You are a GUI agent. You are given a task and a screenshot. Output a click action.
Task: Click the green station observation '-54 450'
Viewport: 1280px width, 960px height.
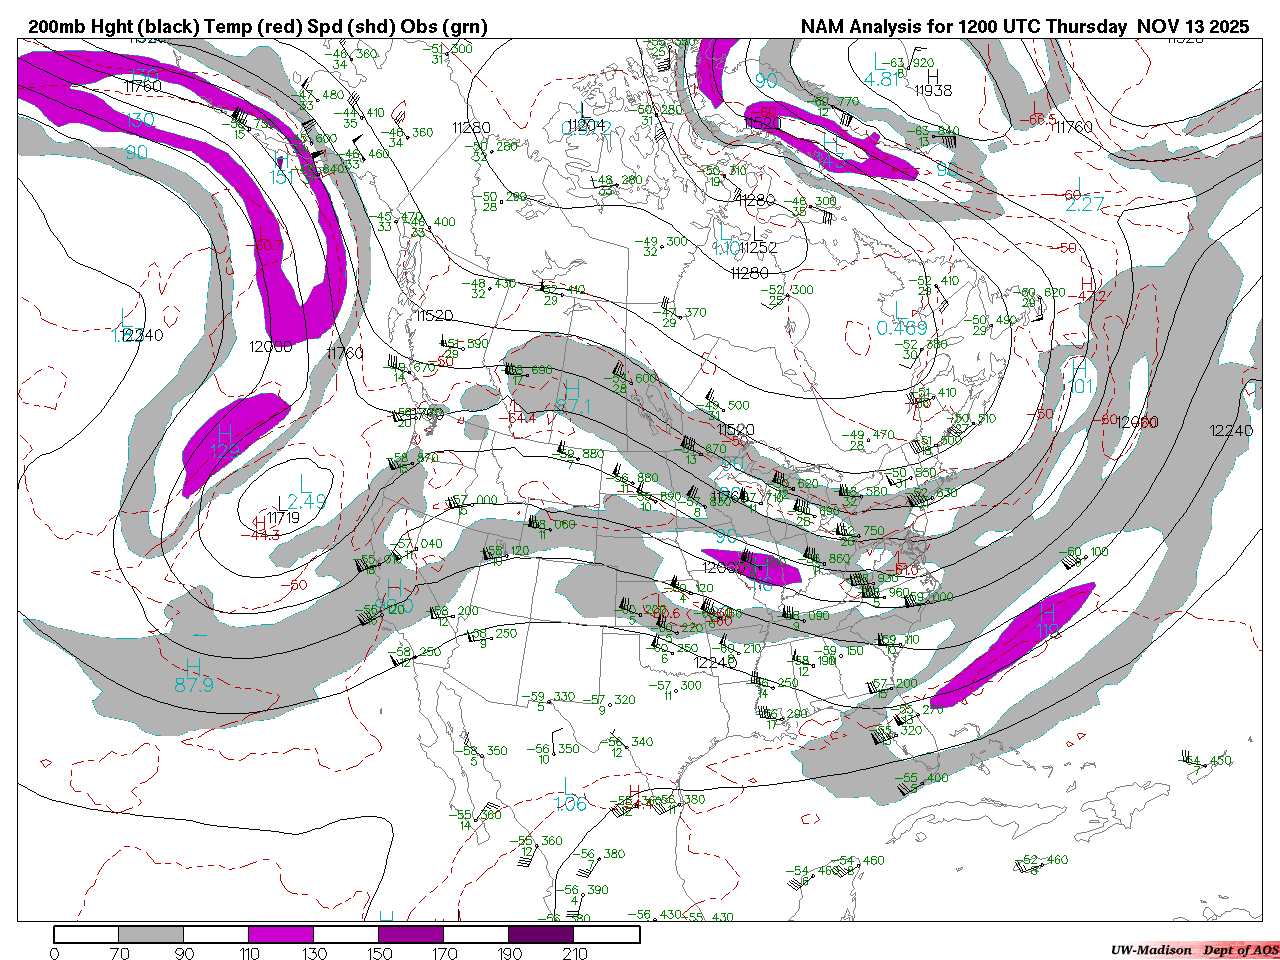point(1207,761)
